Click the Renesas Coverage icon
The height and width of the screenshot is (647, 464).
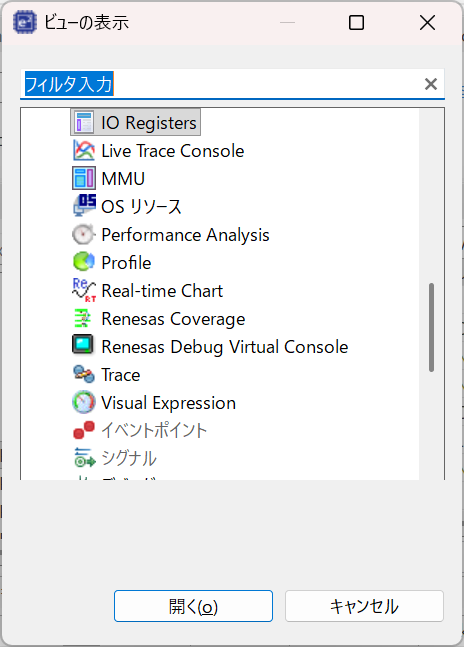pyautogui.click(x=83, y=319)
